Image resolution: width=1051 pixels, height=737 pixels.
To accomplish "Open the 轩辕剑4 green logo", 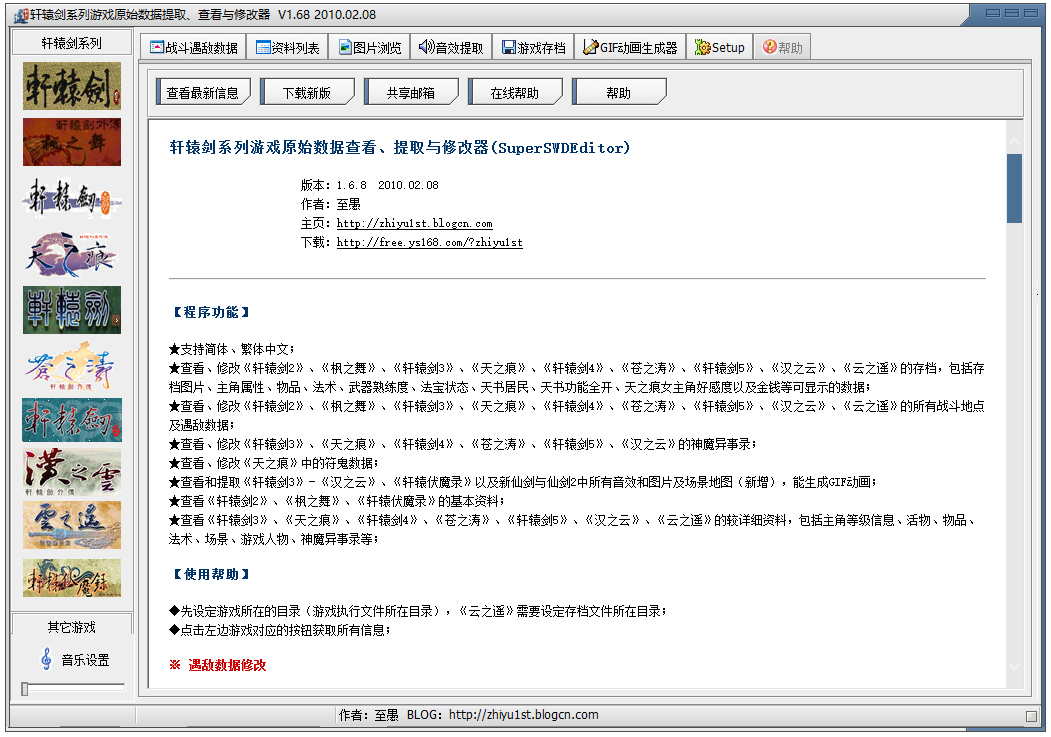I will coord(72,310).
